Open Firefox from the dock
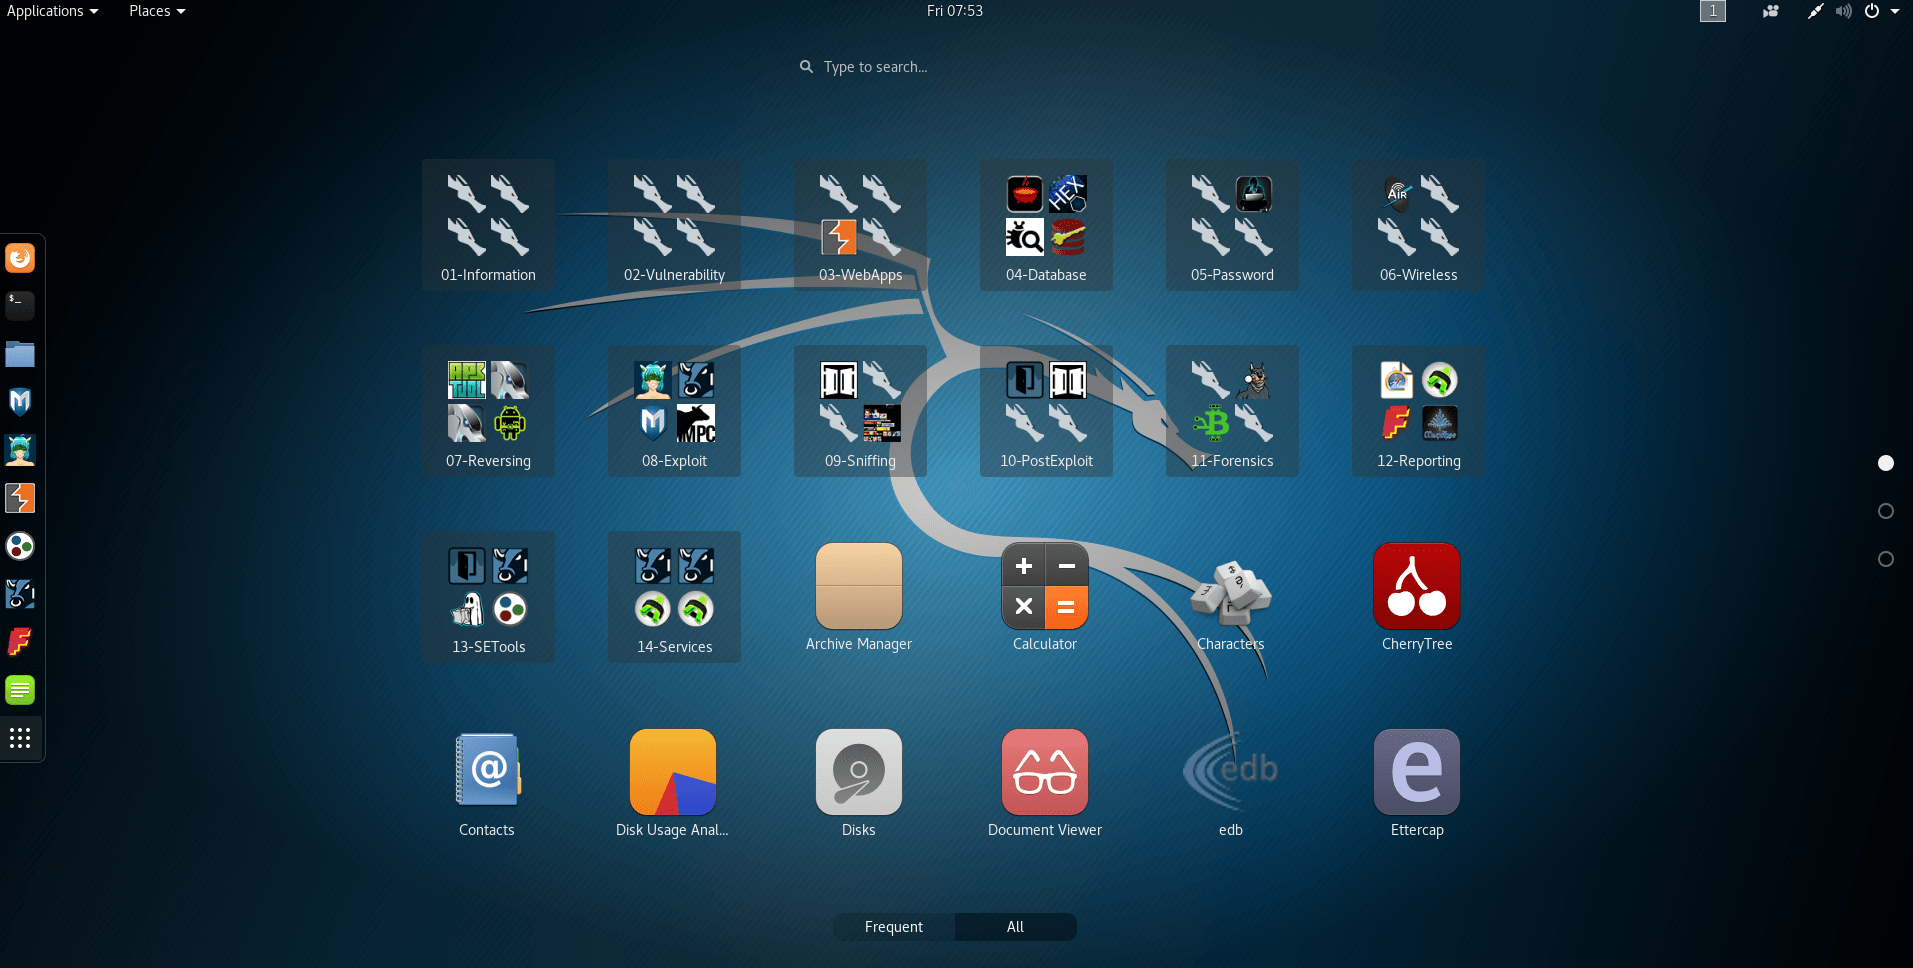Viewport: 1913px width, 968px height. [x=20, y=258]
